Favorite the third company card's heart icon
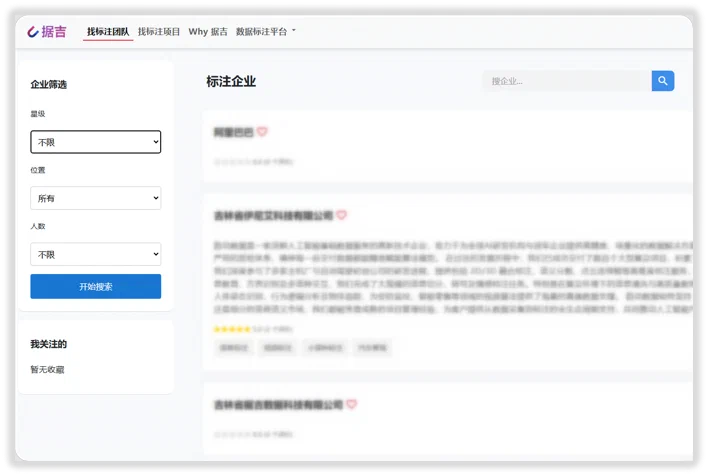This screenshot has height=476, width=708. tap(352, 404)
